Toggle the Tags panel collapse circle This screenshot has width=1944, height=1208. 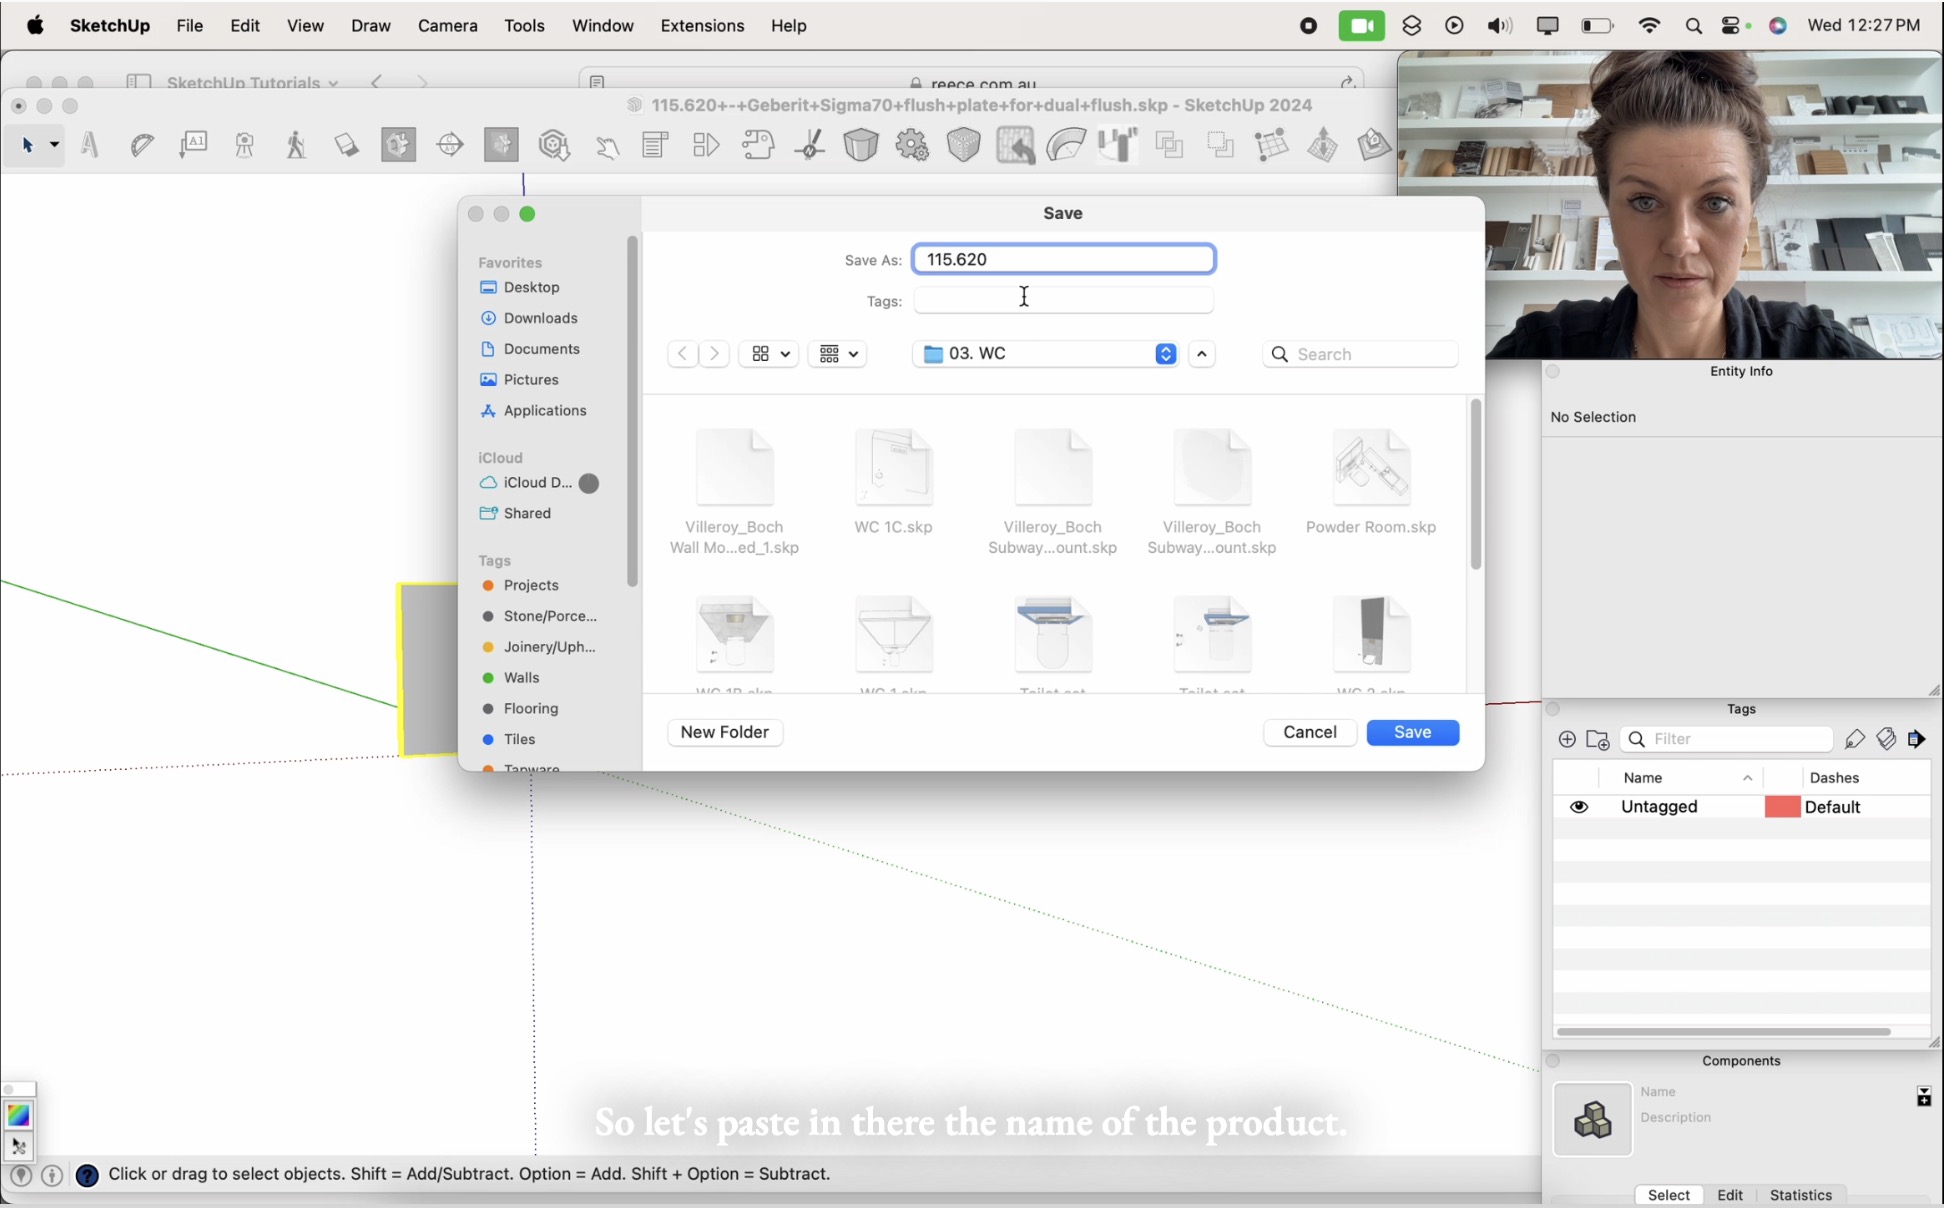click(1553, 709)
